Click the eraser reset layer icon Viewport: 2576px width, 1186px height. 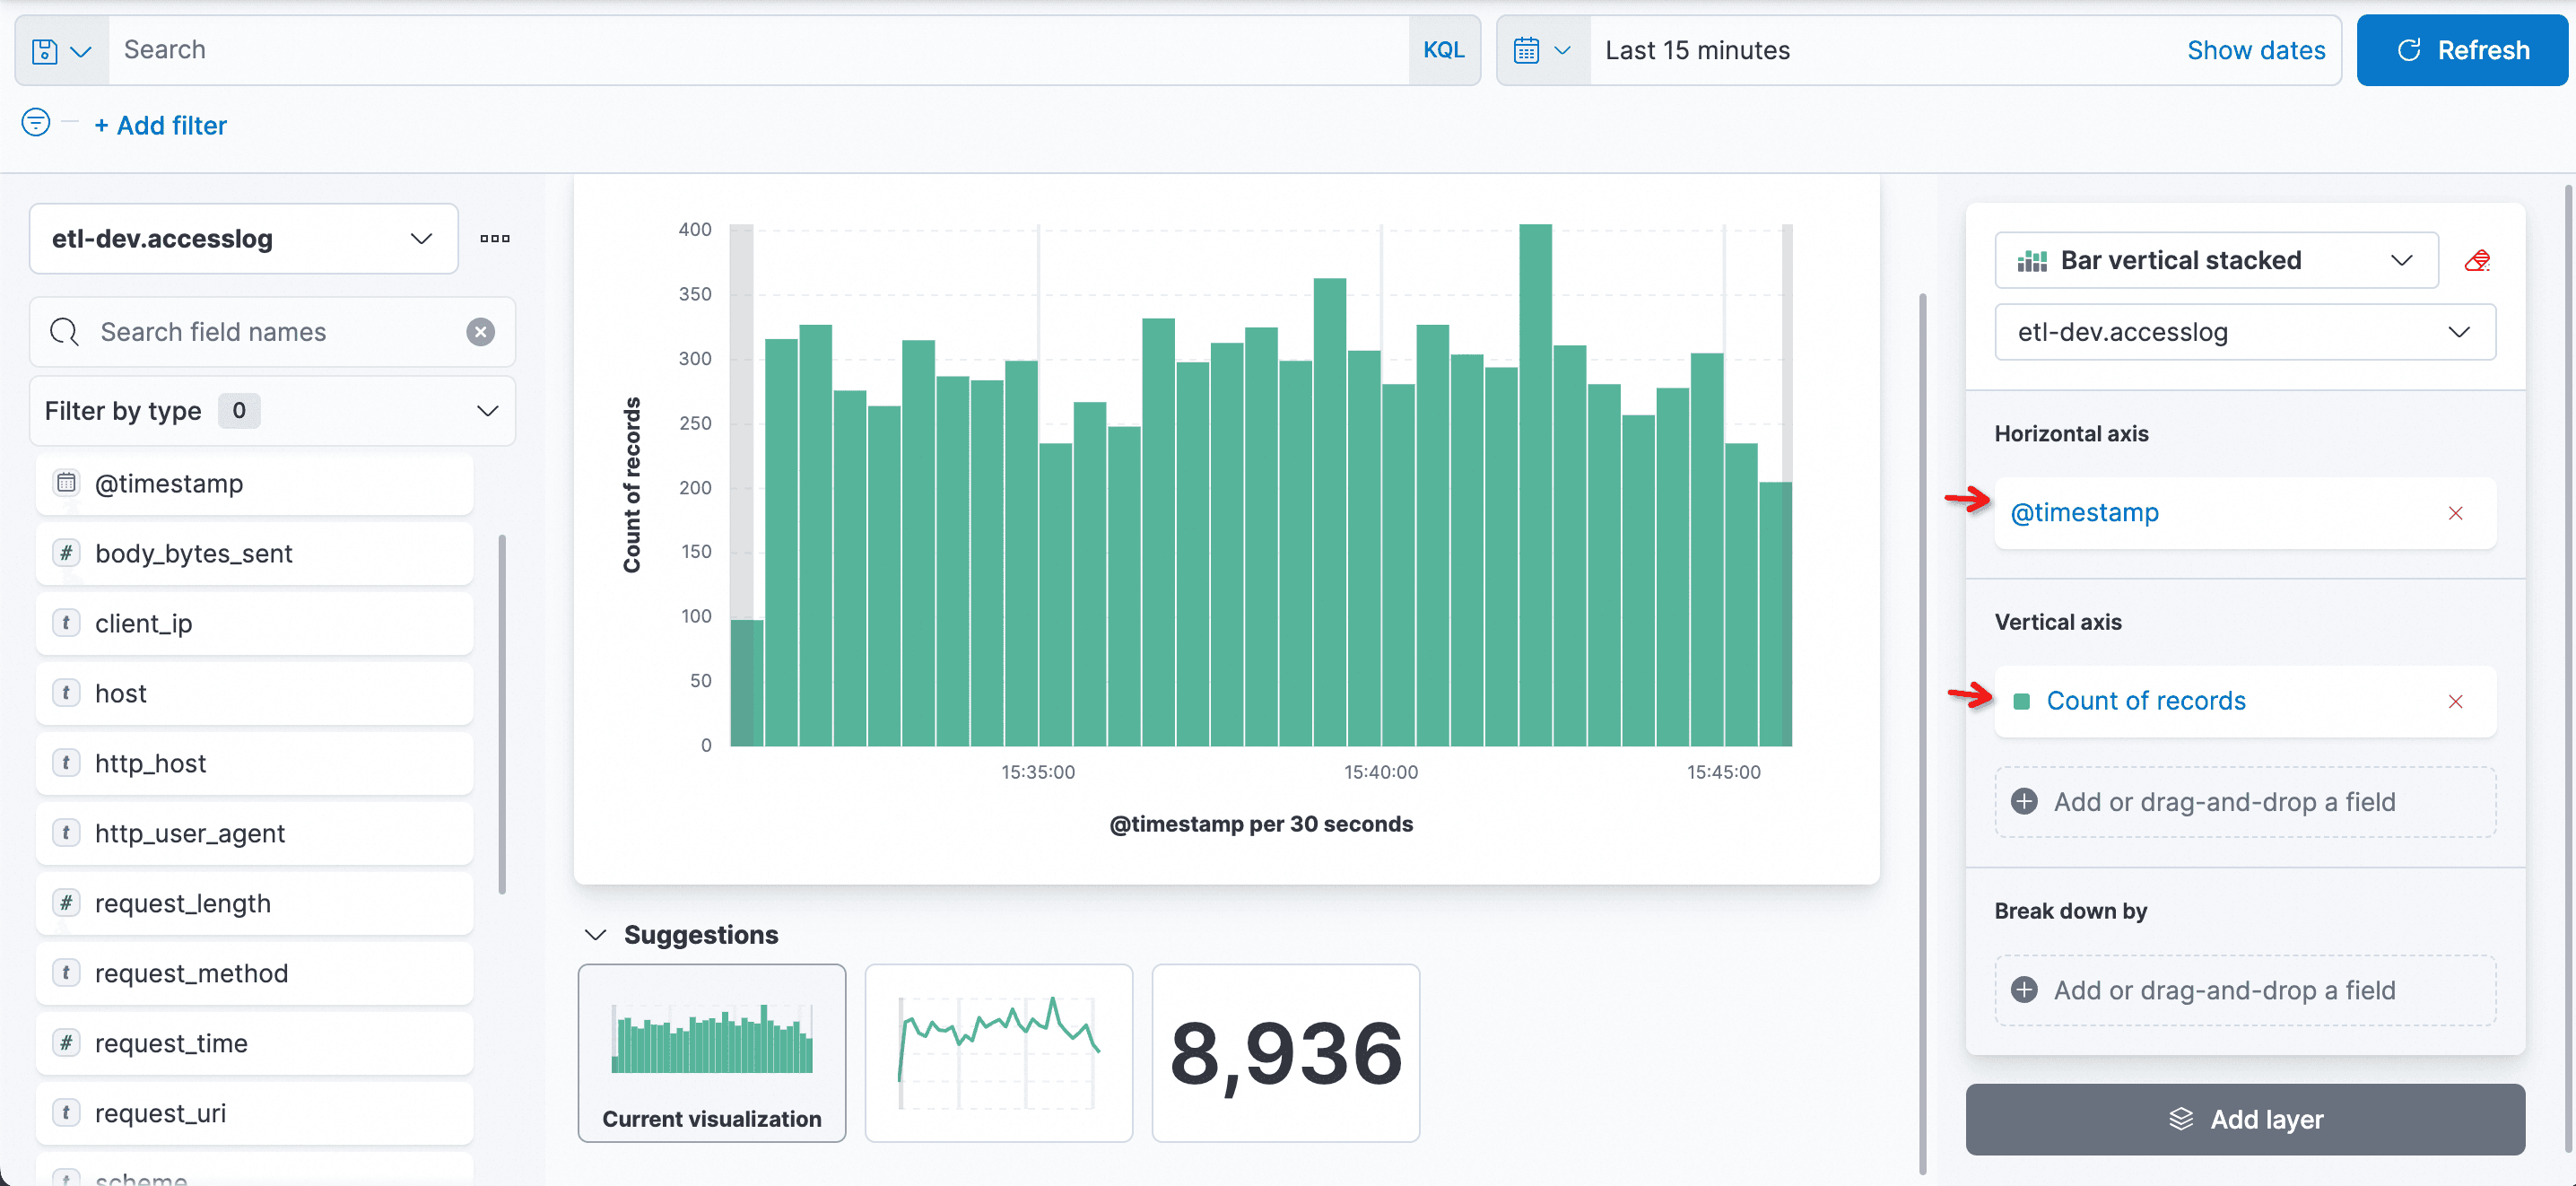(2476, 261)
